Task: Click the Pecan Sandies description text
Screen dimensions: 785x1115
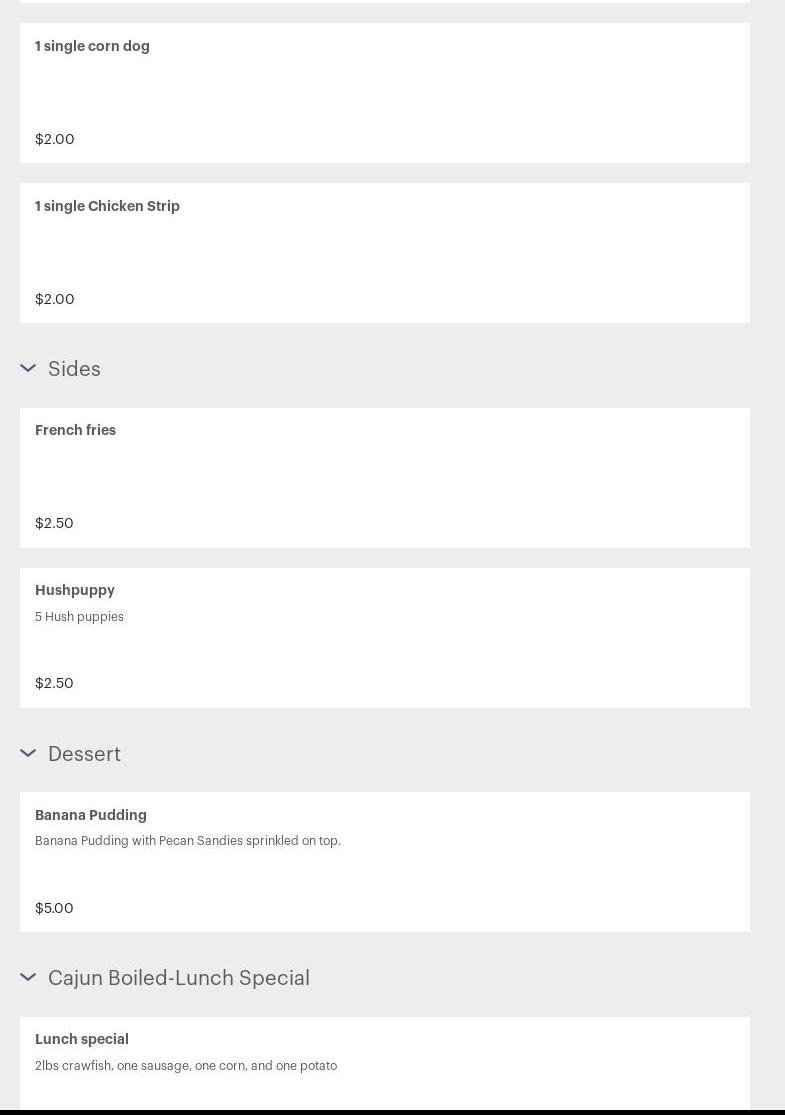Action: [x=188, y=841]
